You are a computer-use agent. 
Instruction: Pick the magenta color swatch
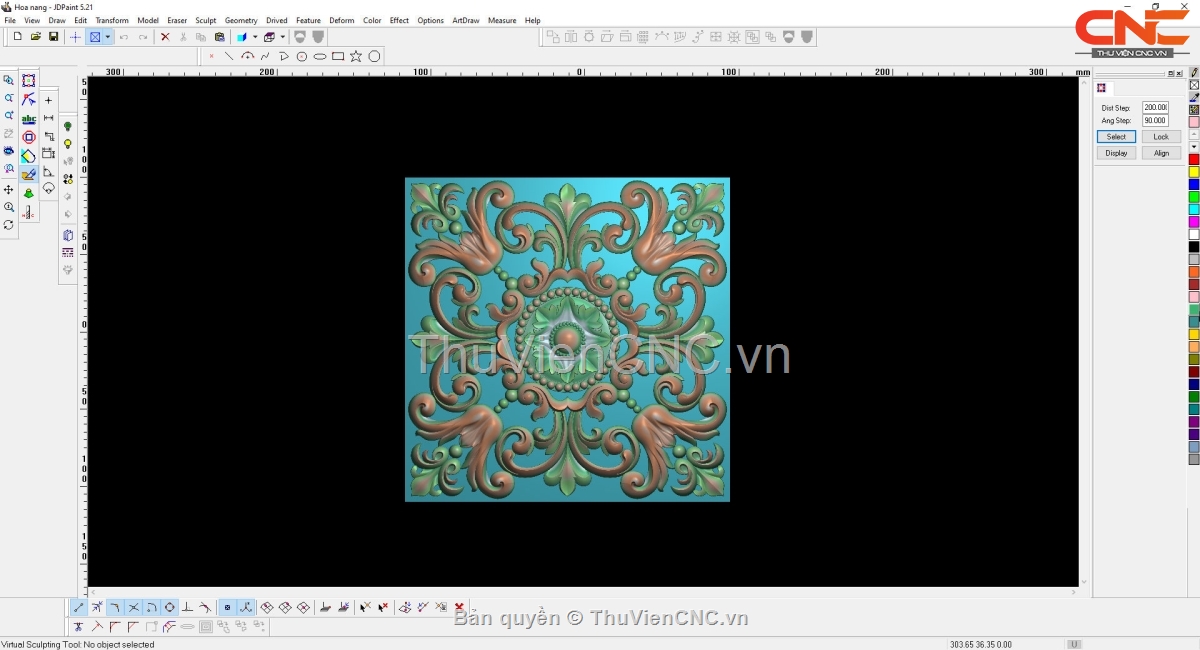(1194, 222)
